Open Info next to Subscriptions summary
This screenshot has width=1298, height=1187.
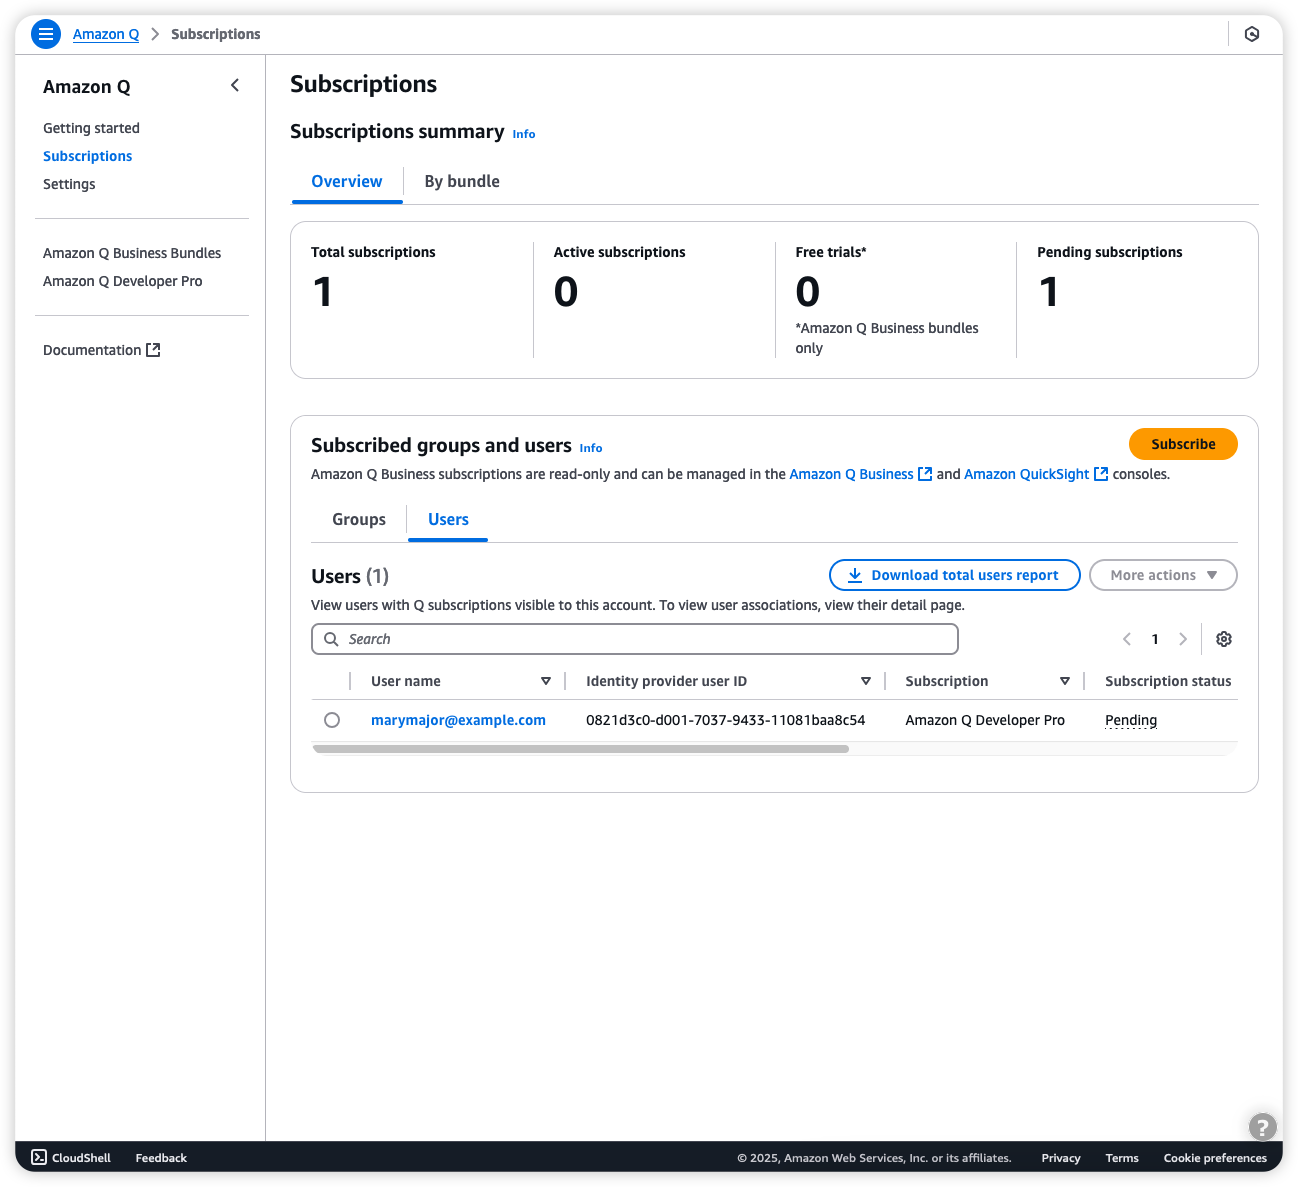pos(524,134)
